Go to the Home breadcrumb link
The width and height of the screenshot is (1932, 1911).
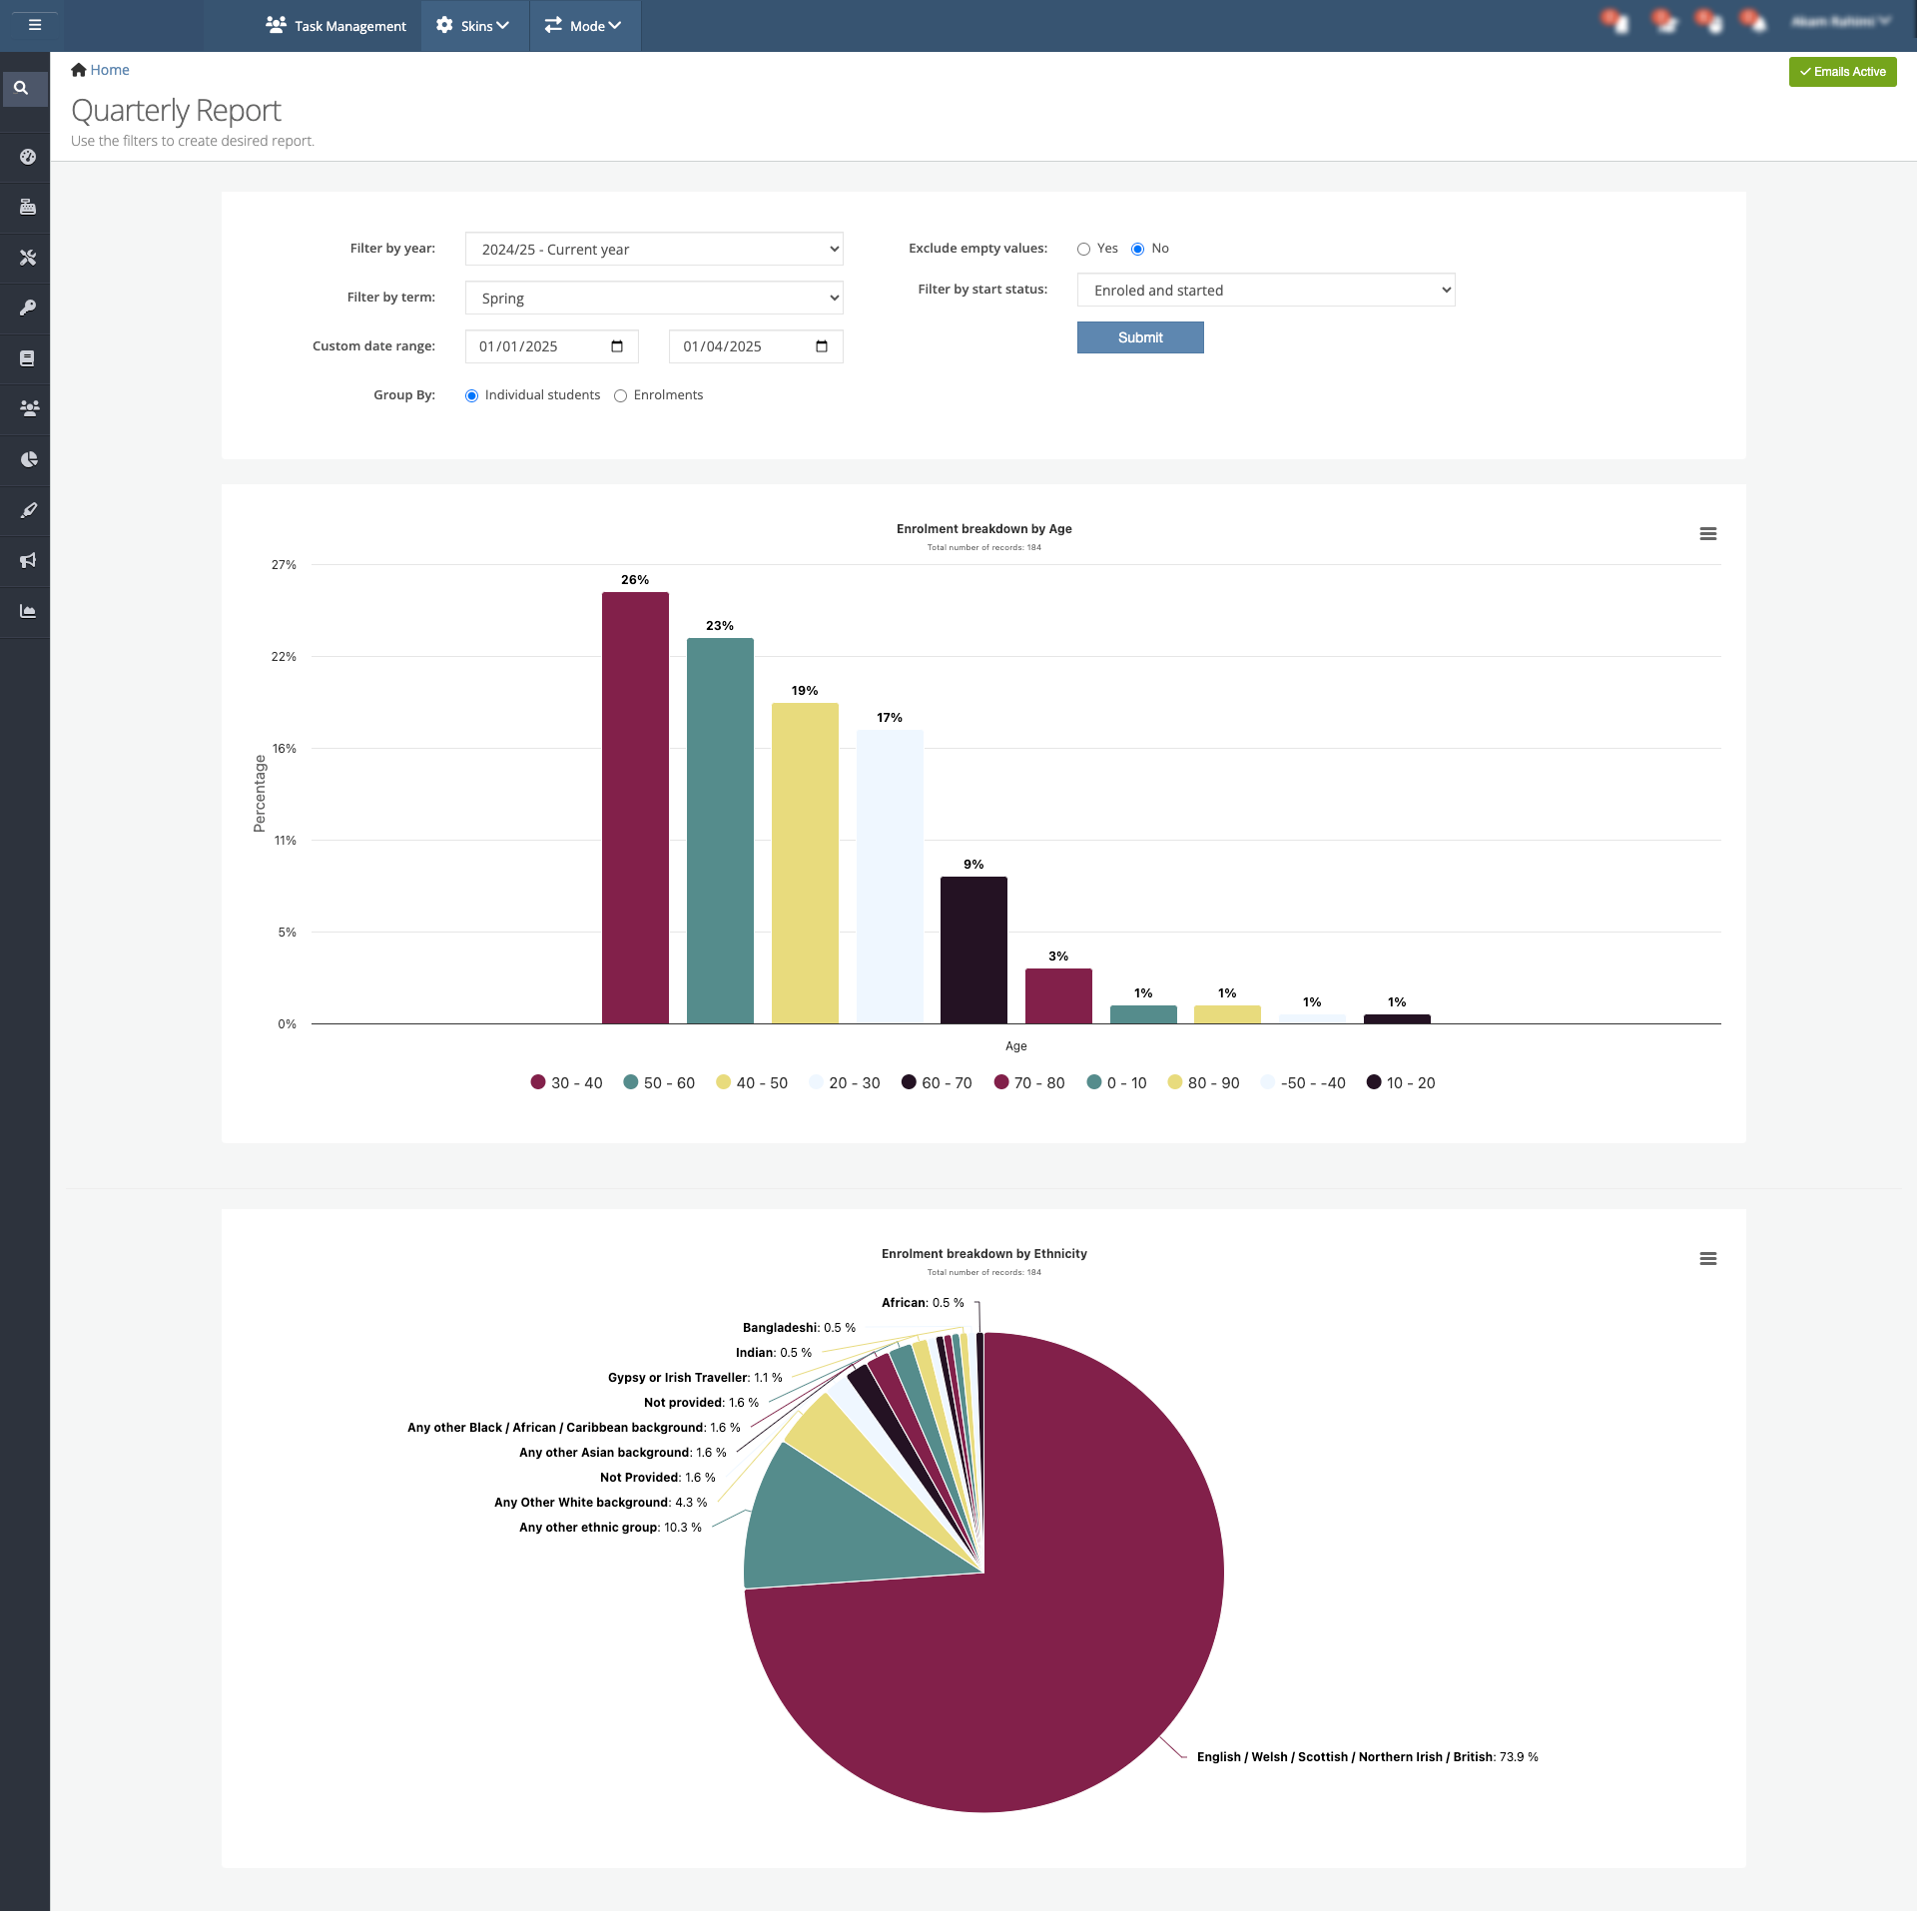109,70
